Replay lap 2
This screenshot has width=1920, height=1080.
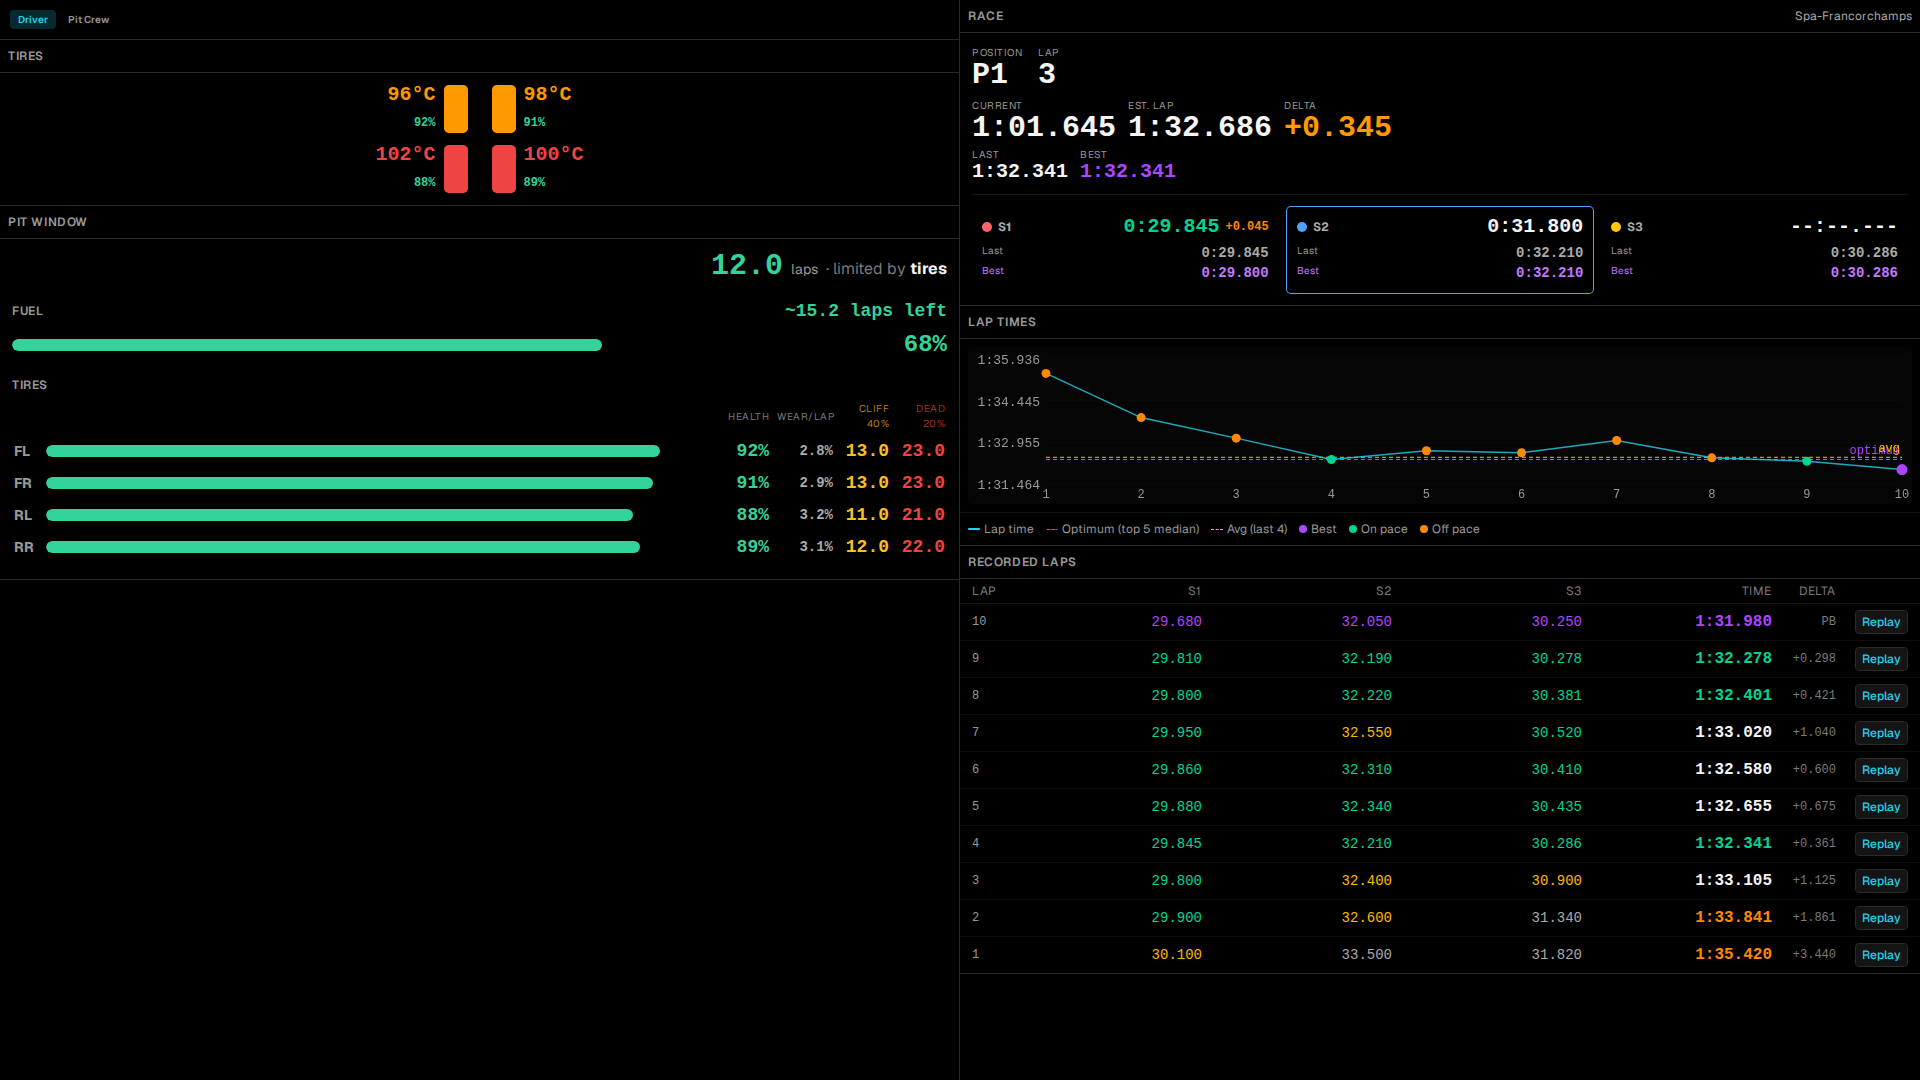coord(1880,918)
